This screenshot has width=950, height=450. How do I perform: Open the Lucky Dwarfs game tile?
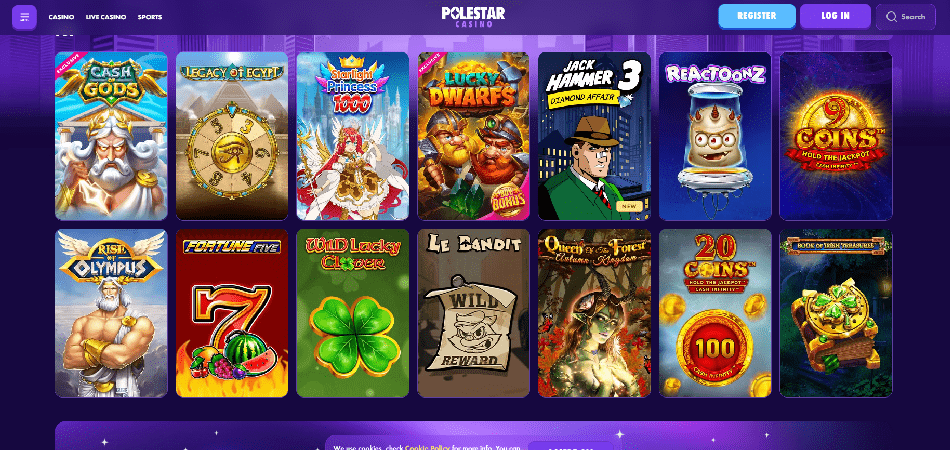(473, 136)
